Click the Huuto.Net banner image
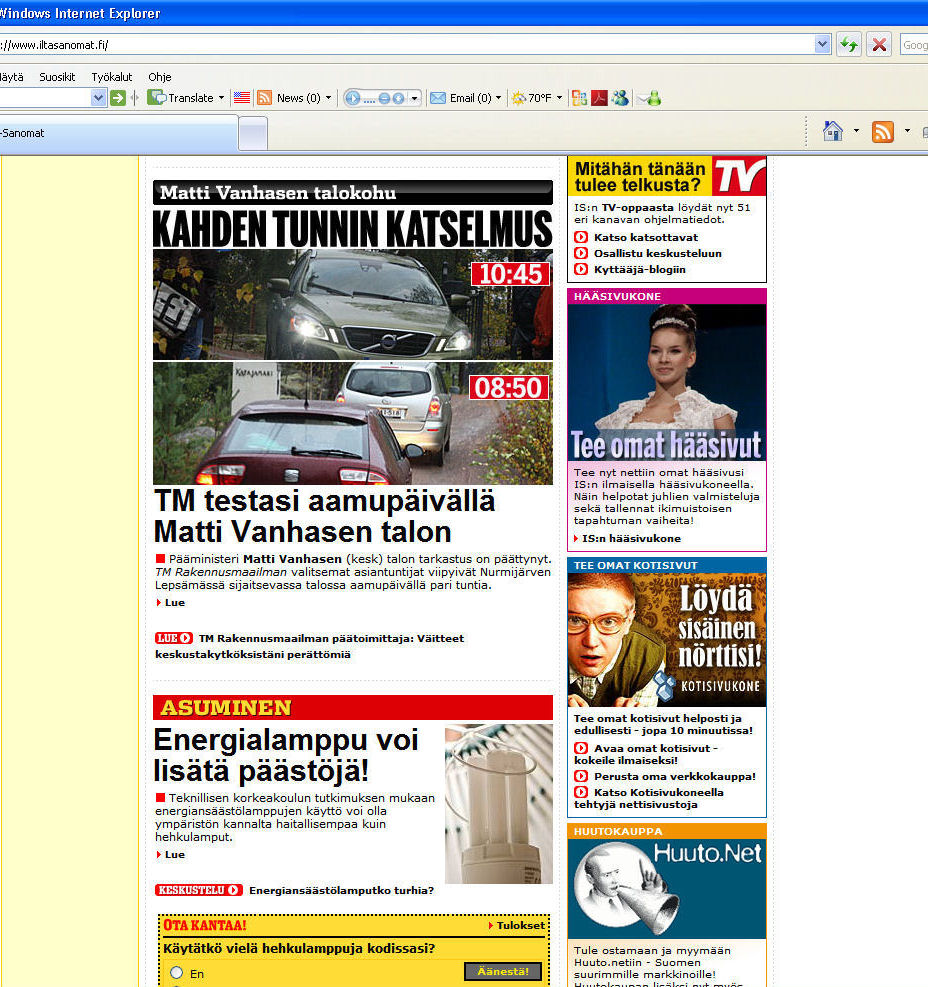Image resolution: width=928 pixels, height=987 pixels. click(x=667, y=889)
